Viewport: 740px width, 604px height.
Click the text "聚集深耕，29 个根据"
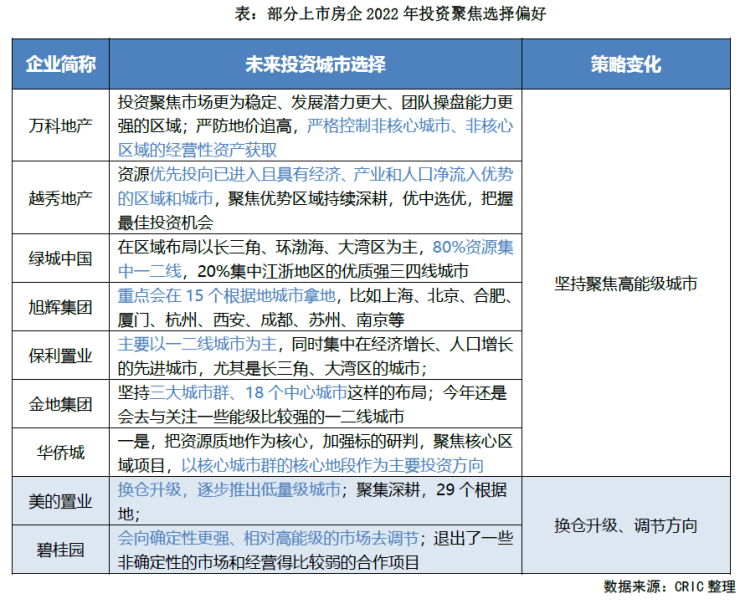pyautogui.click(x=431, y=490)
